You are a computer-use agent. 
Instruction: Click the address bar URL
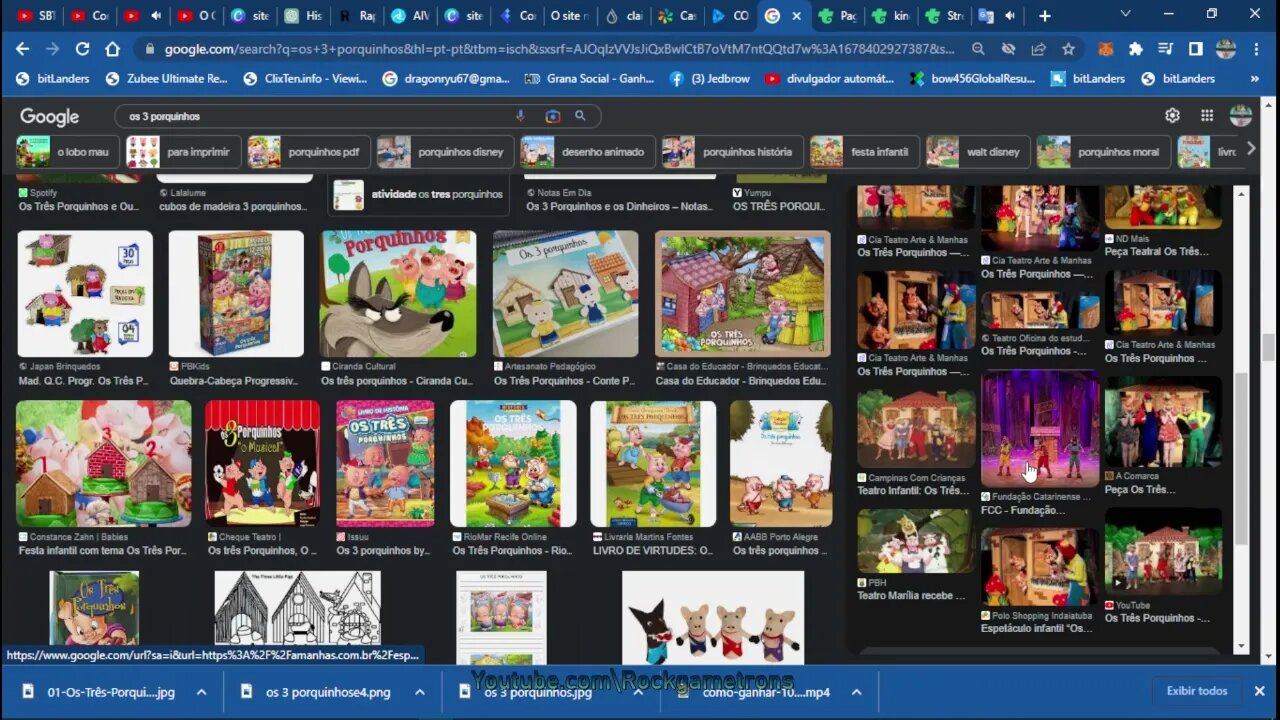click(558, 48)
